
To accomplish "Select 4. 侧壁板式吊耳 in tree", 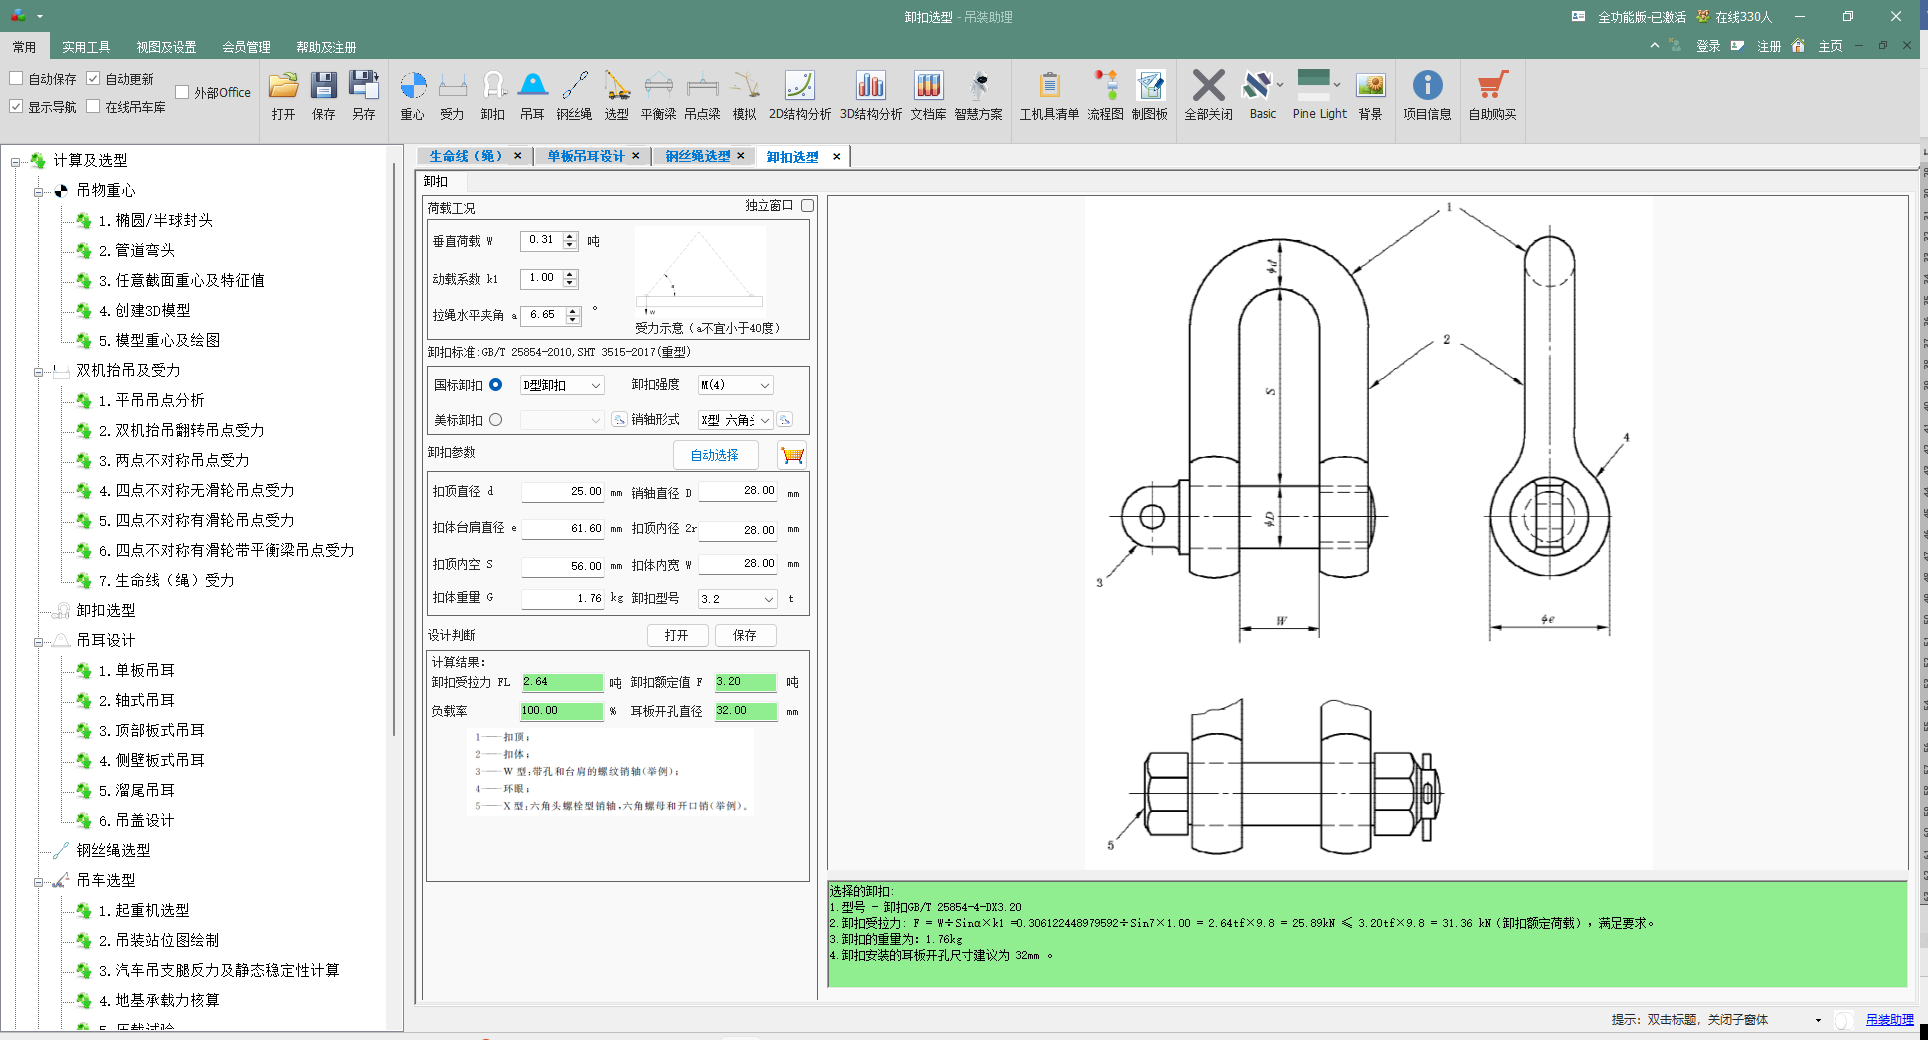I will point(152,761).
